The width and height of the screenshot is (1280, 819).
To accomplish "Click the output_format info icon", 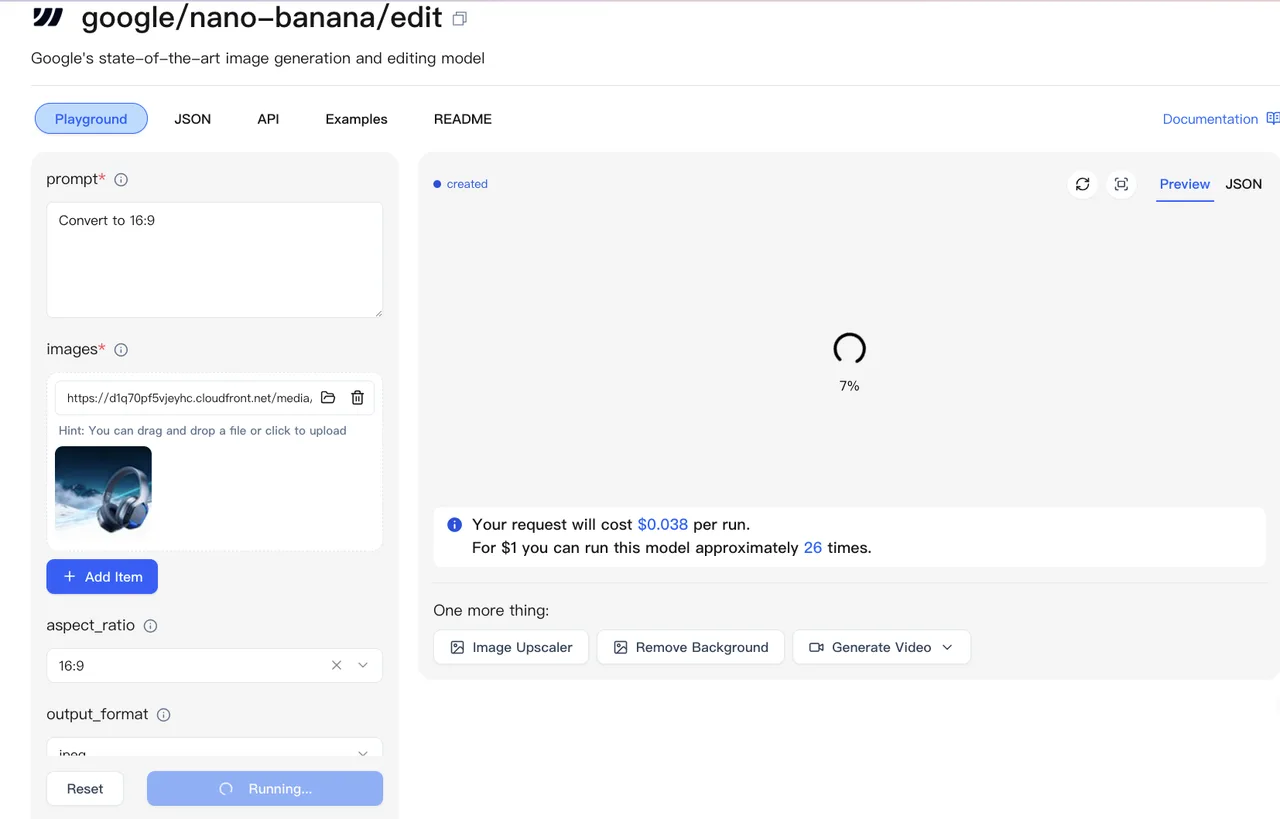I will click(x=164, y=715).
